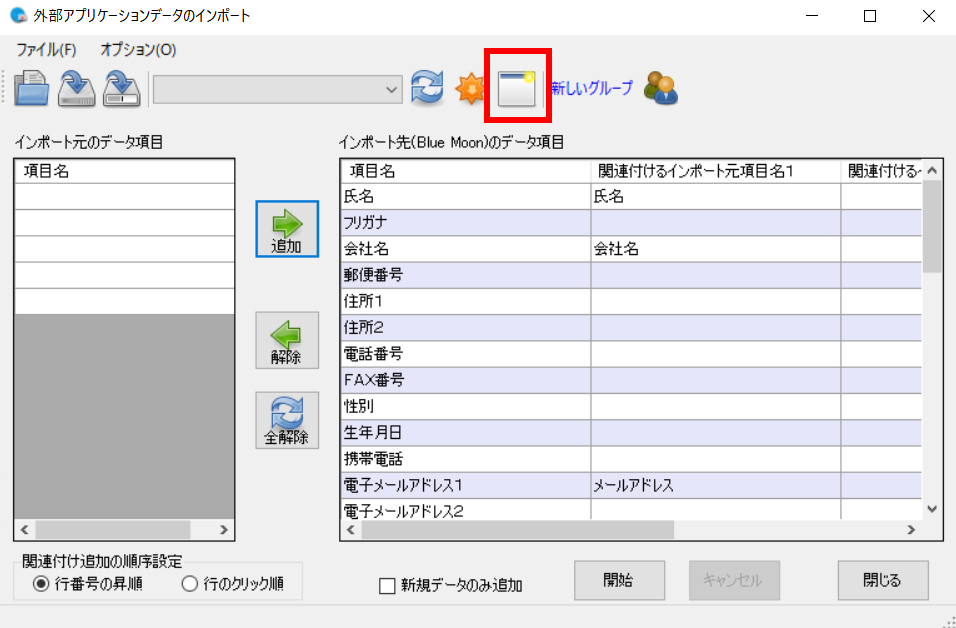Click the new window icon in toolbar
The width and height of the screenshot is (956, 628).
click(517, 88)
